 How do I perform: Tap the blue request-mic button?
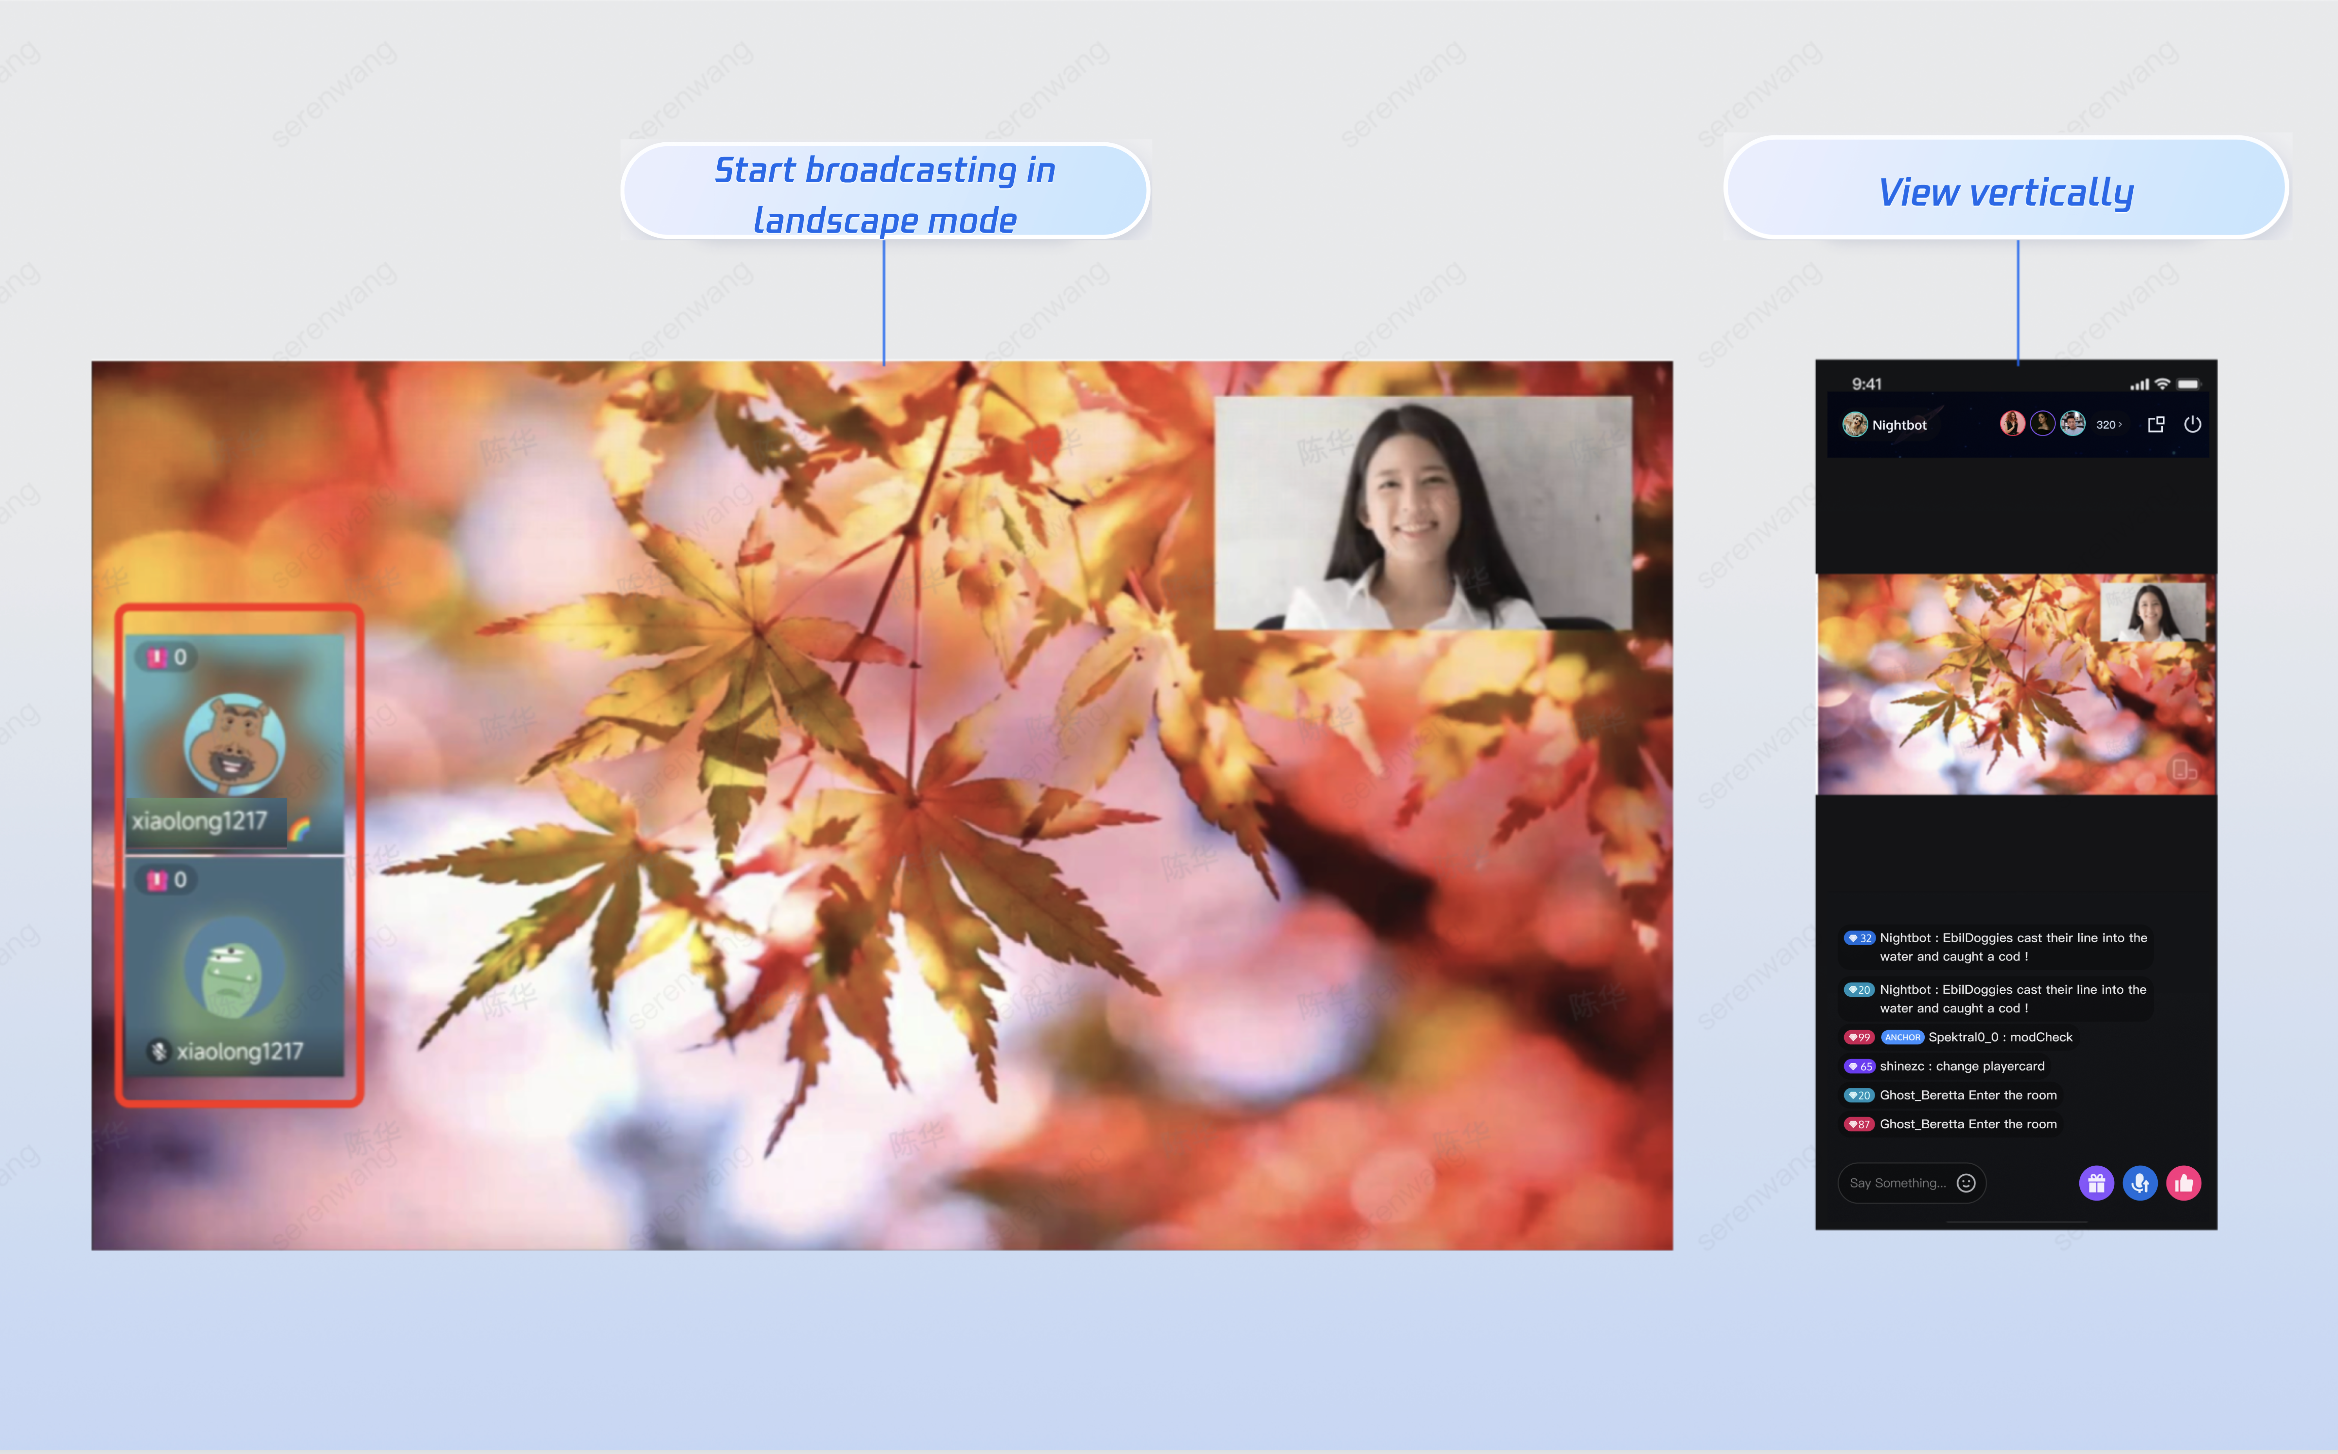click(x=2140, y=1183)
